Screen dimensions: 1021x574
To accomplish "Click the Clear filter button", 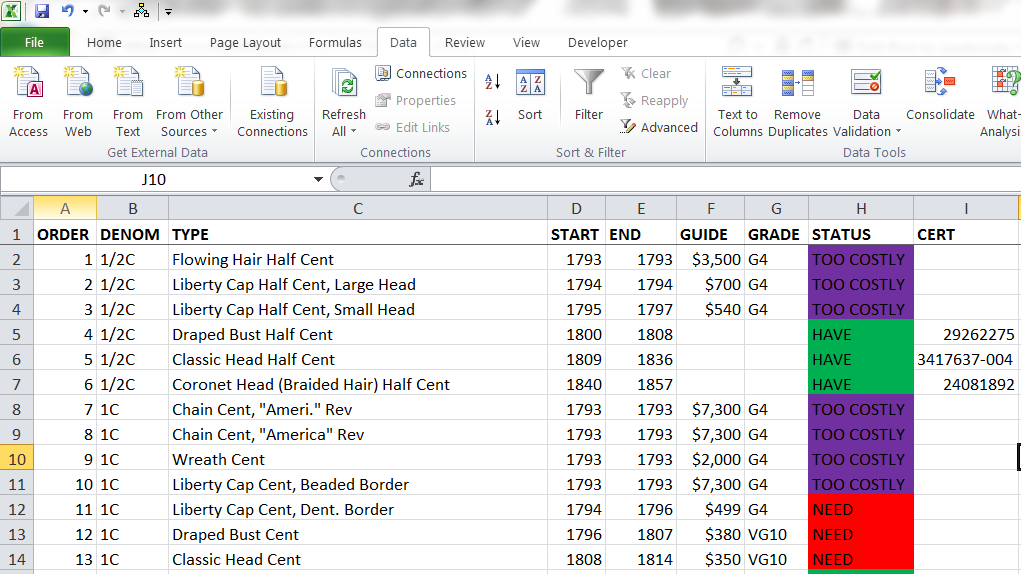I will coord(646,74).
